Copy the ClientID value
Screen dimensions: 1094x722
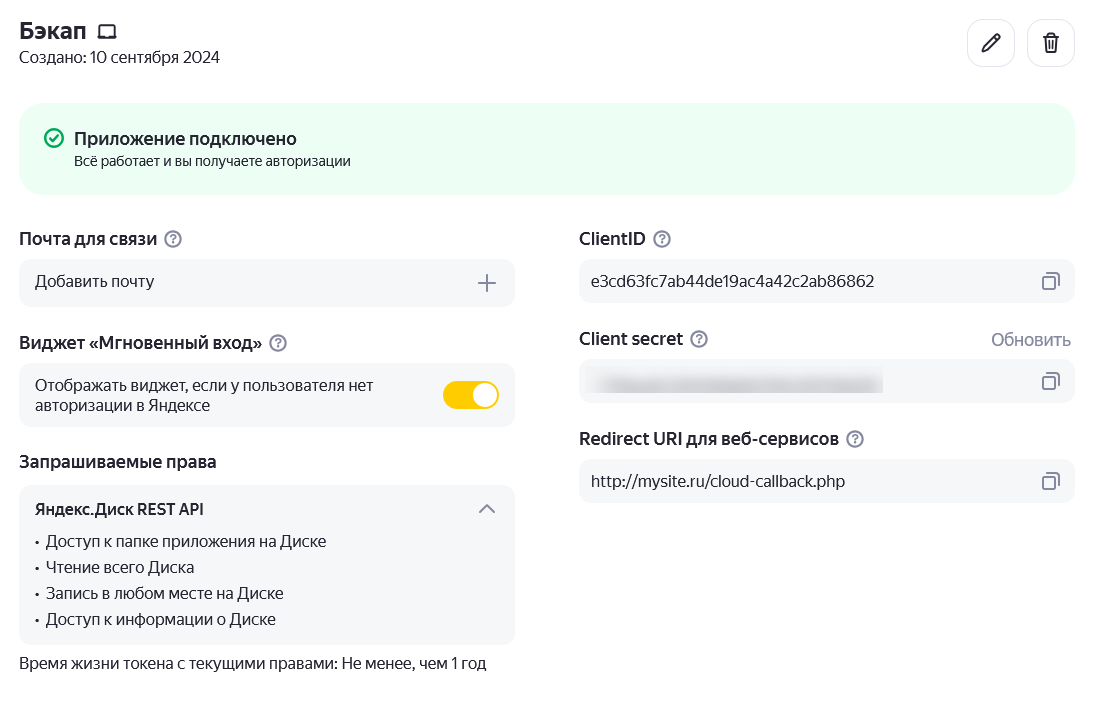click(x=1050, y=282)
